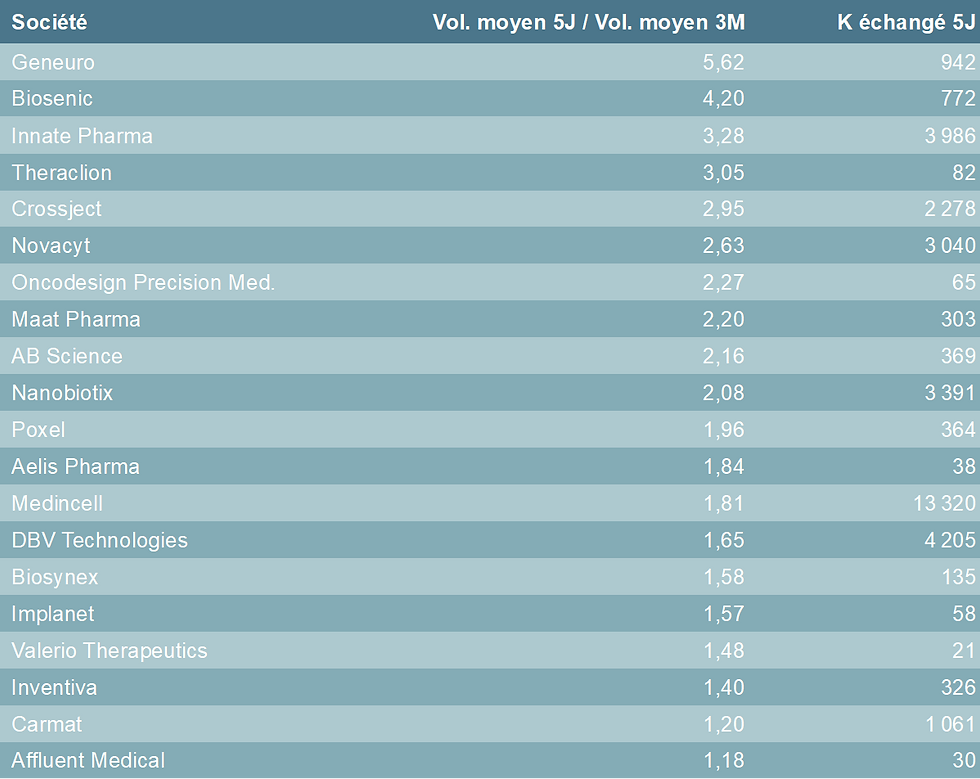Click the K échangé 5J column header
This screenshot has height=779, width=980.
tap(906, 22)
